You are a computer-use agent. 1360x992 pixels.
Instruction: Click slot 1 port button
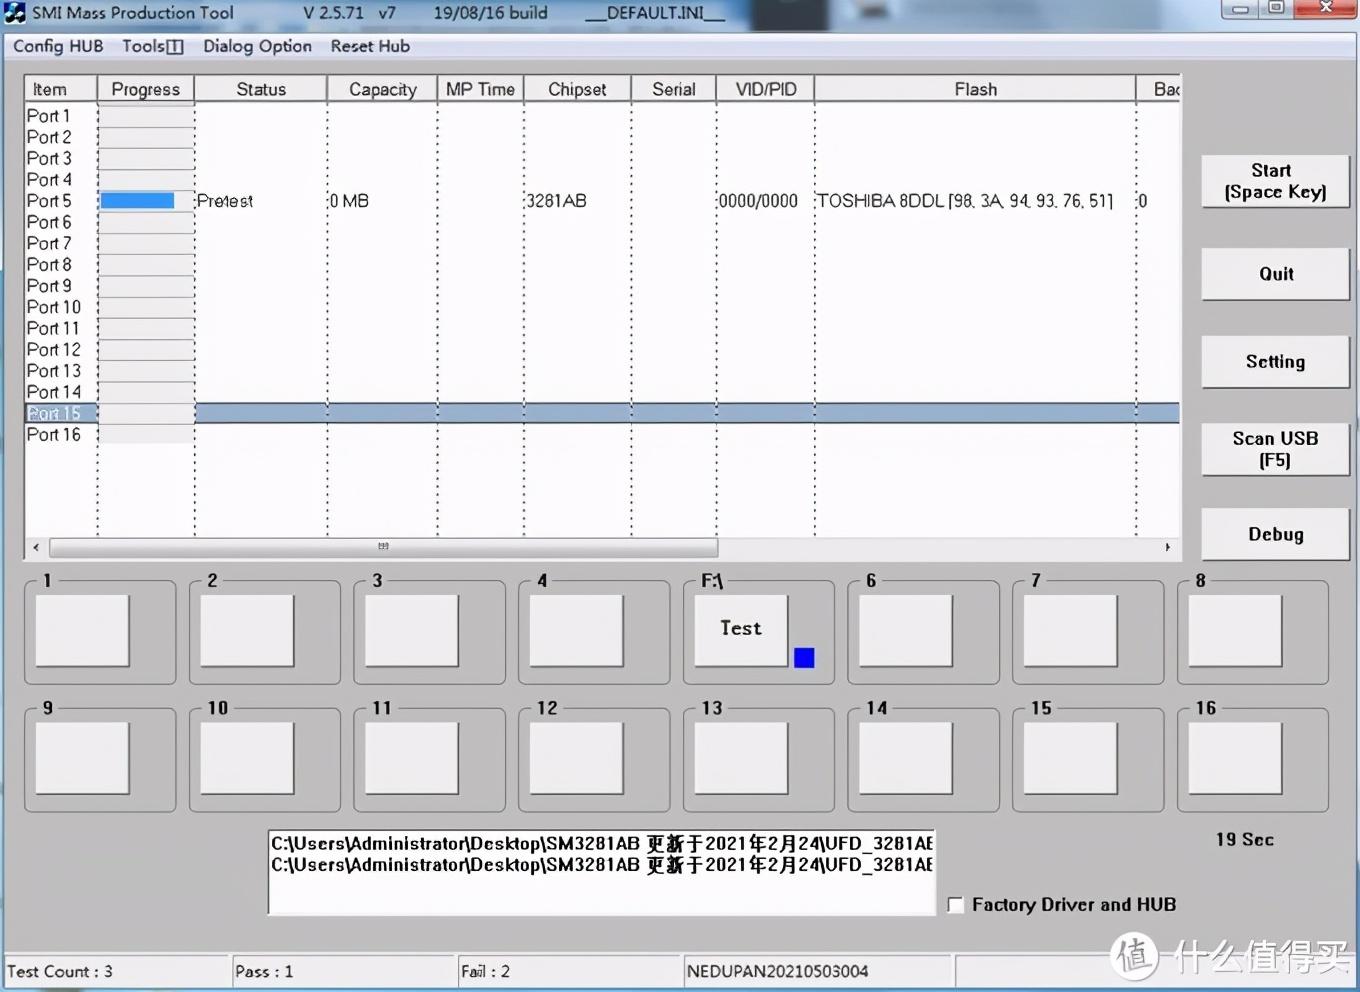coord(83,630)
